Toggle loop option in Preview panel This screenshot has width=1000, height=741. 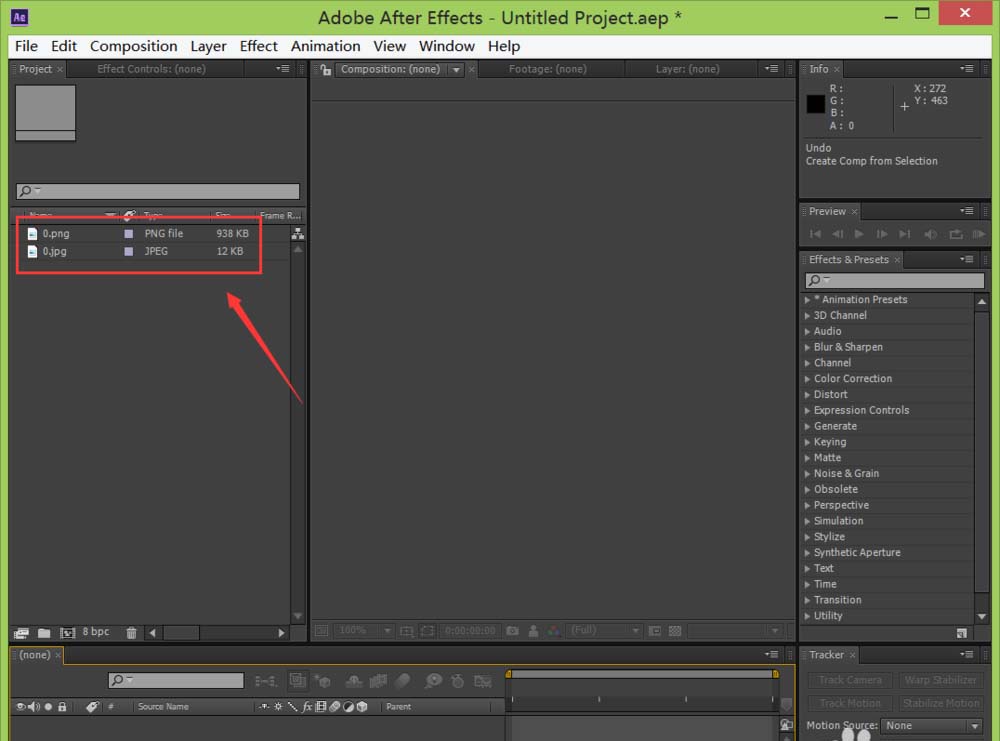[x=955, y=234]
